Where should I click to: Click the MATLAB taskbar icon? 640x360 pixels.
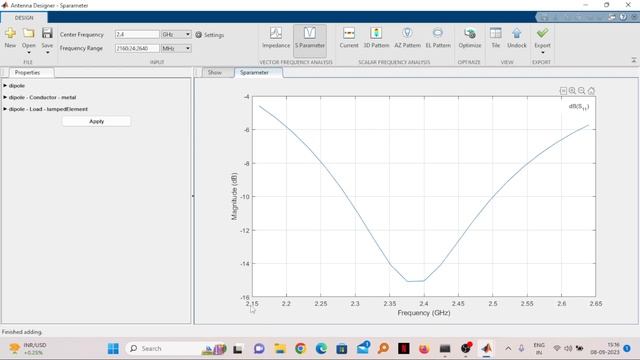486,349
